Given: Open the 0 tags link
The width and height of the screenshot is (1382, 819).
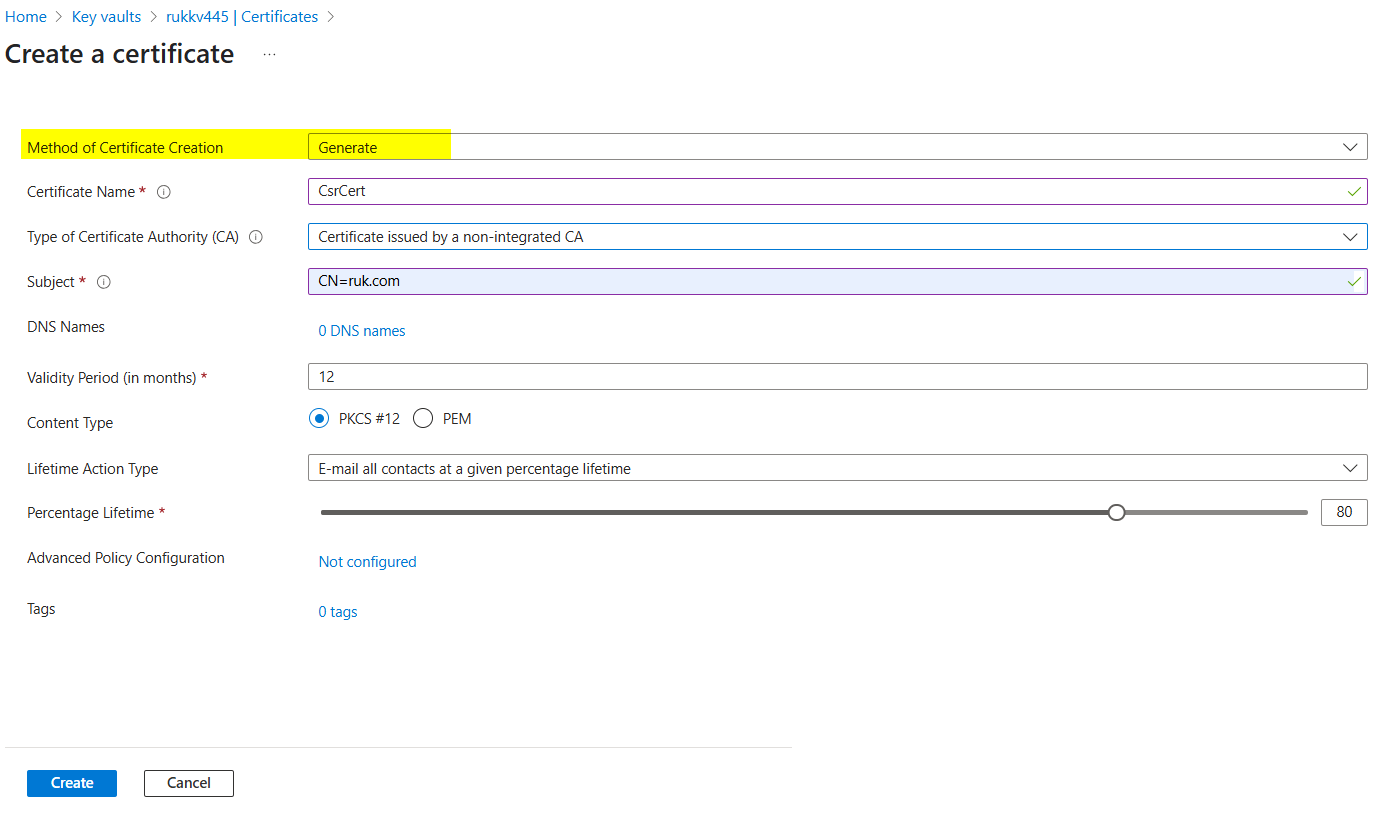Looking at the screenshot, I should [x=338, y=612].
